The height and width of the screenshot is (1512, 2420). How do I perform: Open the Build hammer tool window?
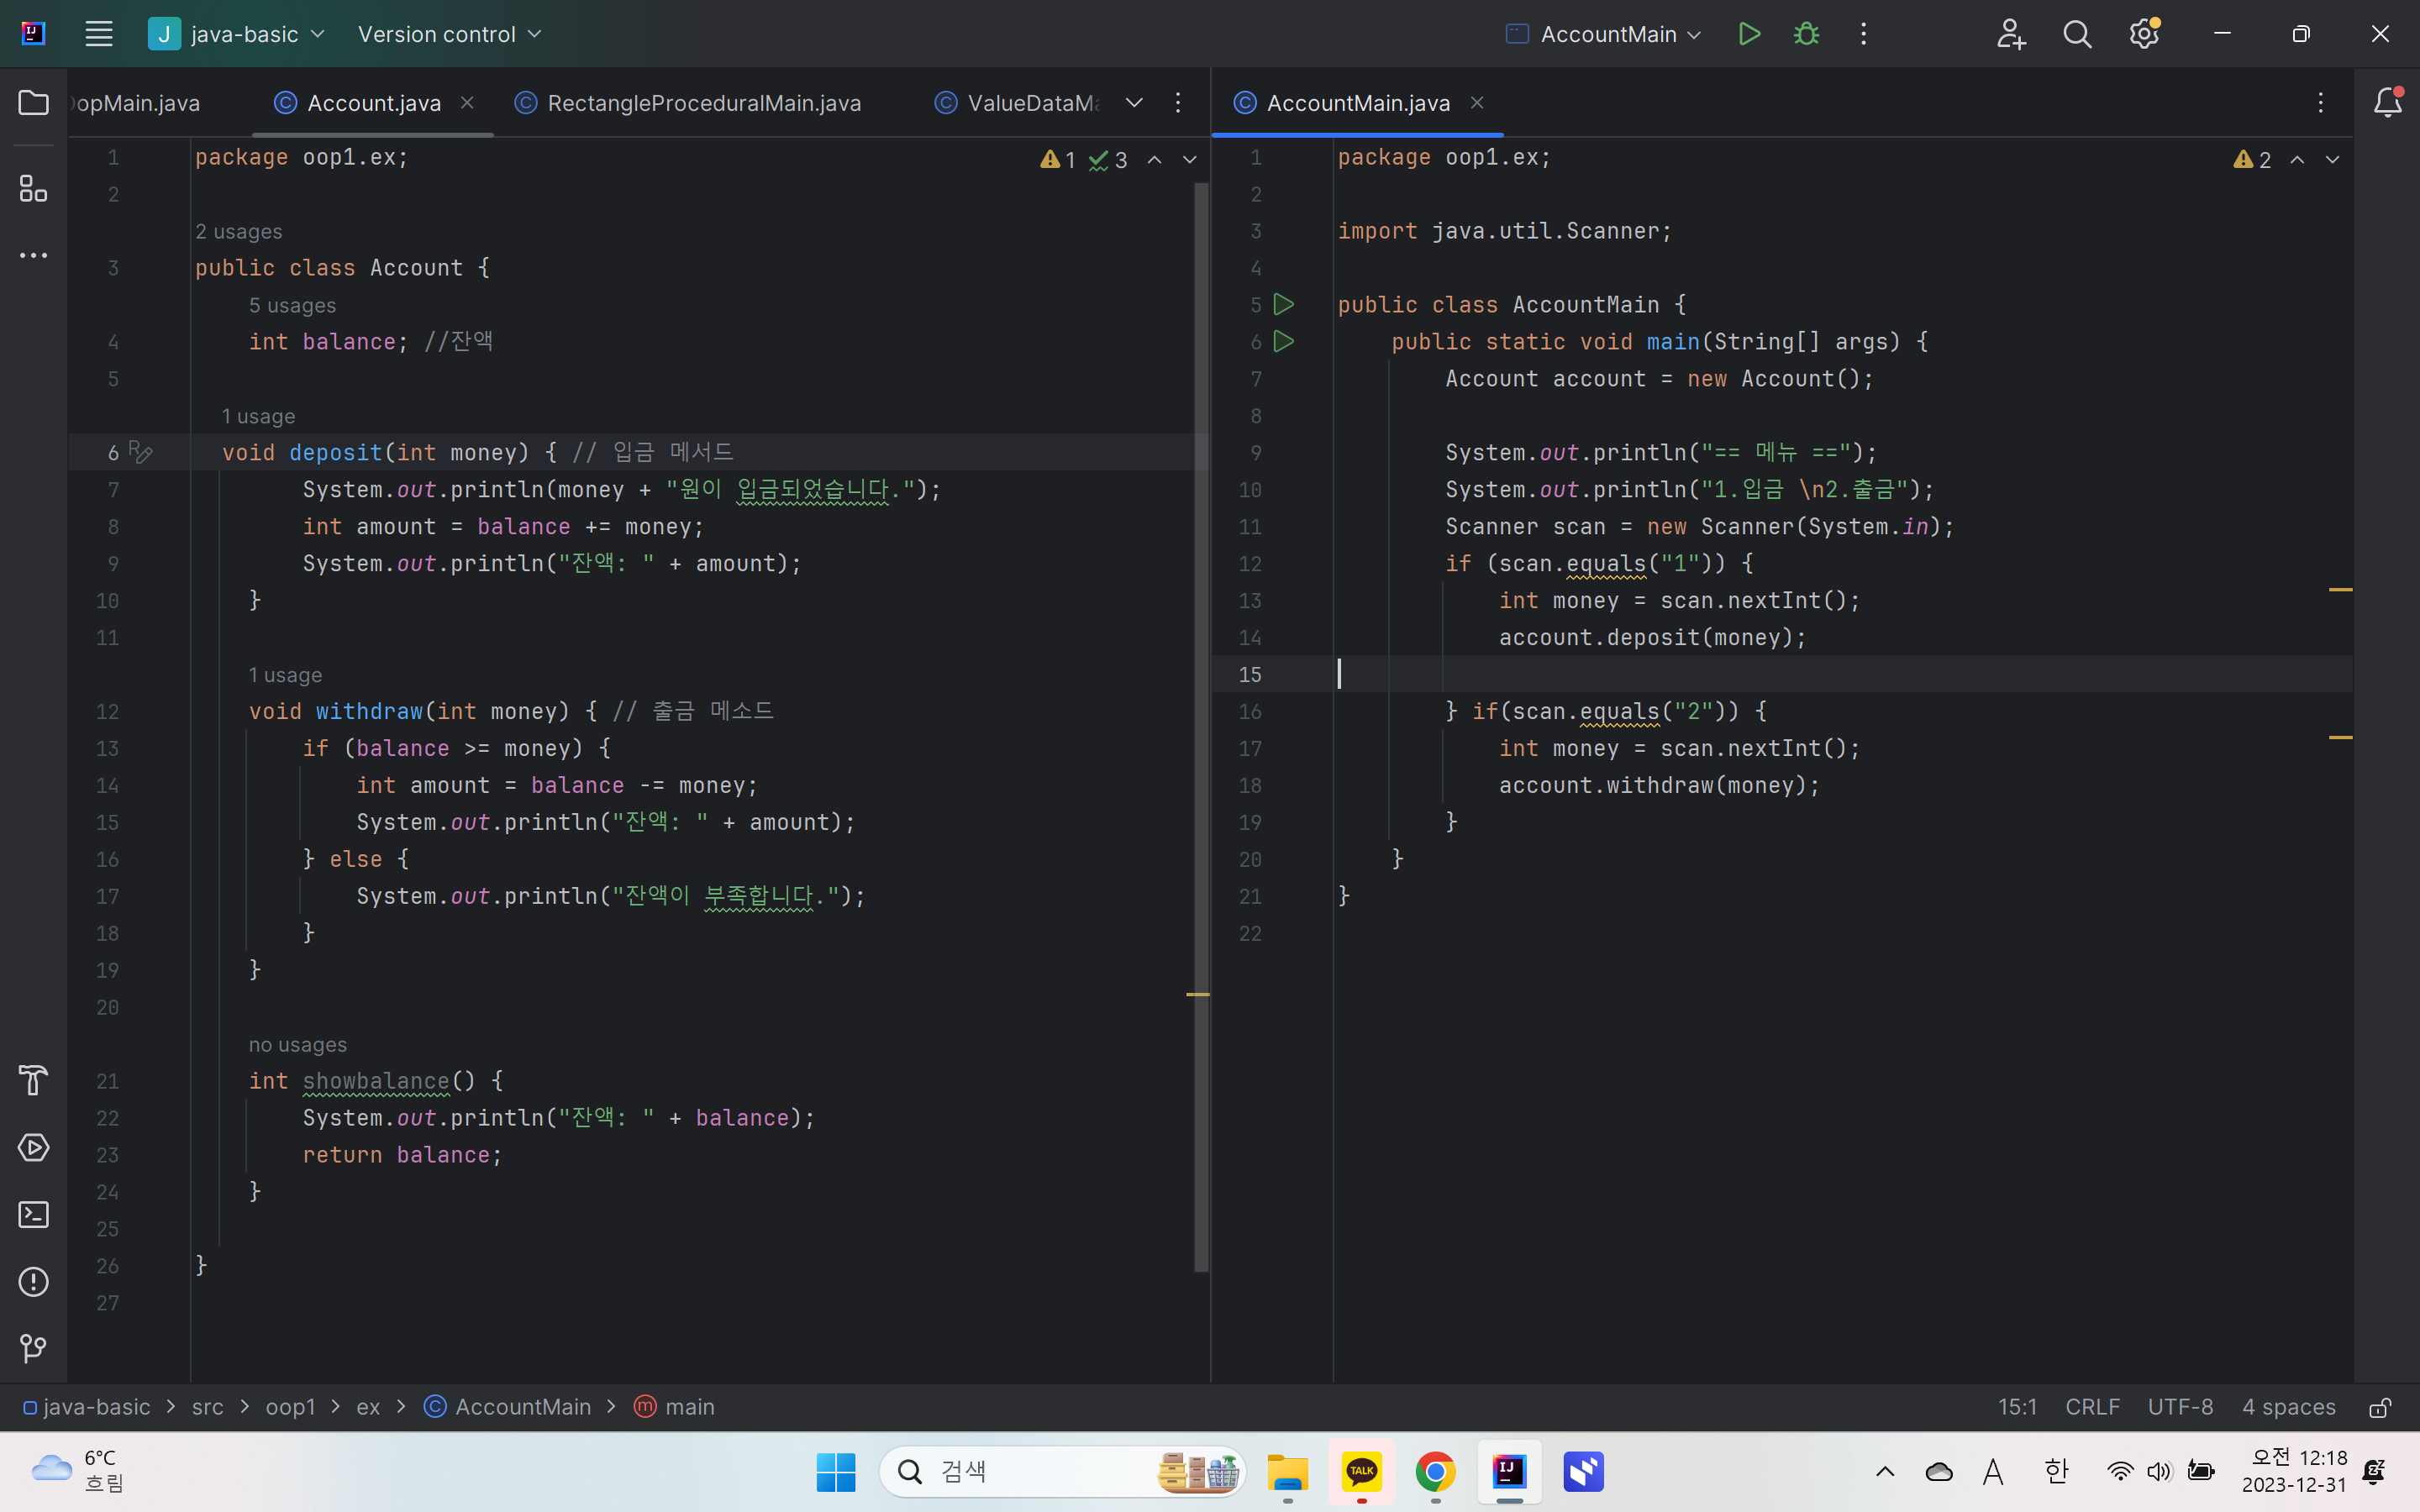pyautogui.click(x=34, y=1080)
